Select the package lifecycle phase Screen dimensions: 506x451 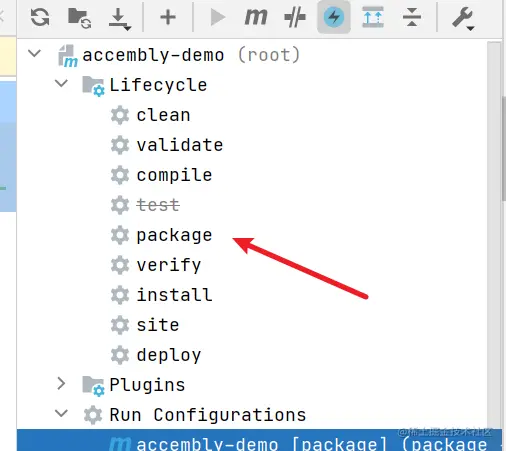coord(174,235)
